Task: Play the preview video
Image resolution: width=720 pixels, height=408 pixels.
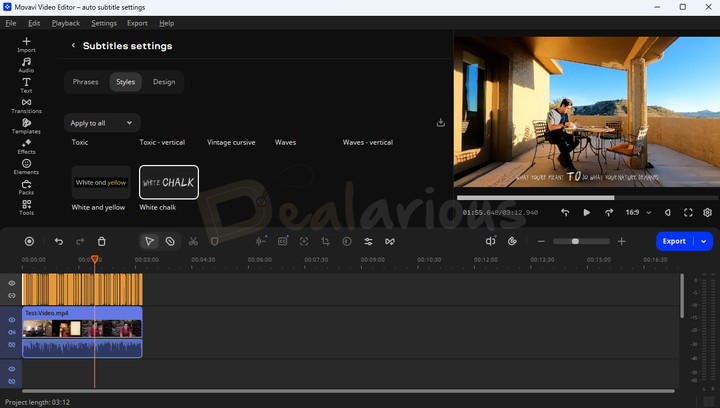Action: (x=586, y=212)
